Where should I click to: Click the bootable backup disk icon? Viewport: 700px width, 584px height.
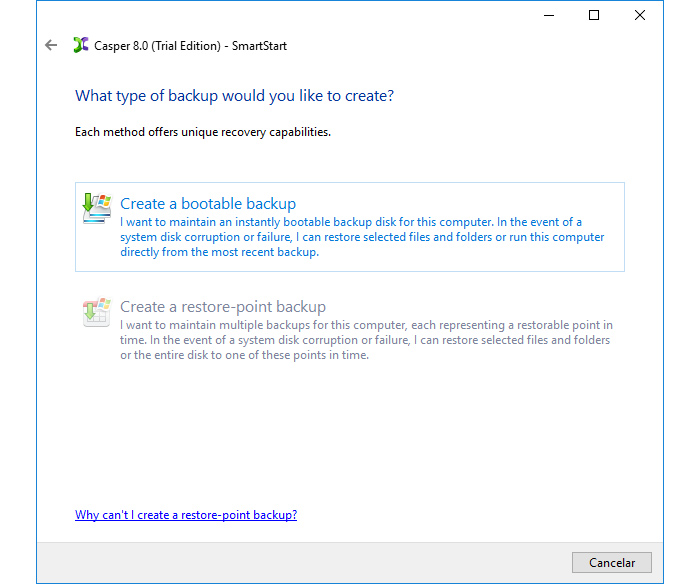click(96, 208)
